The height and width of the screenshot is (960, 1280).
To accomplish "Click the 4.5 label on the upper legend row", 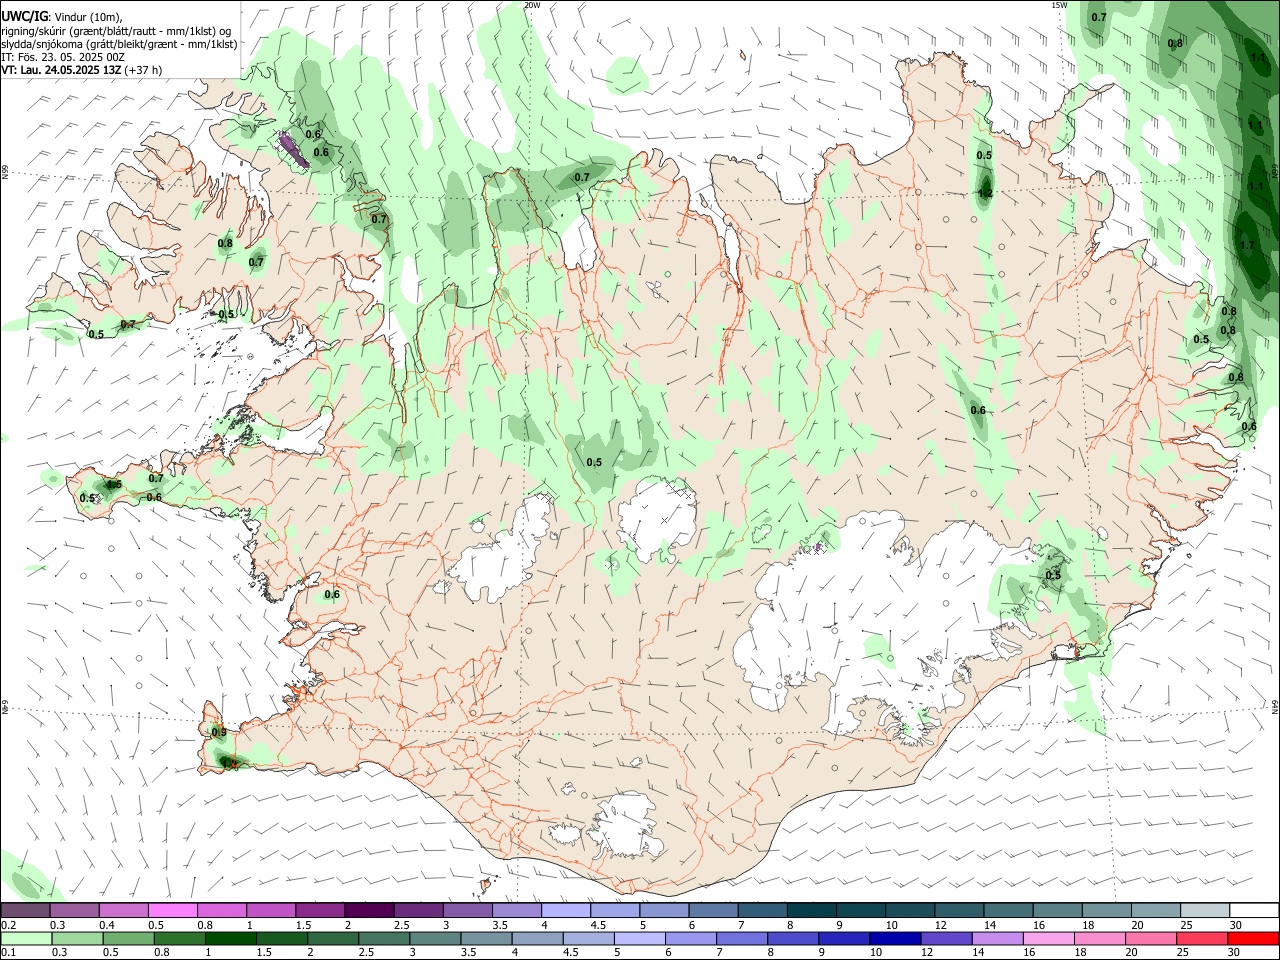I will pyautogui.click(x=598, y=925).
